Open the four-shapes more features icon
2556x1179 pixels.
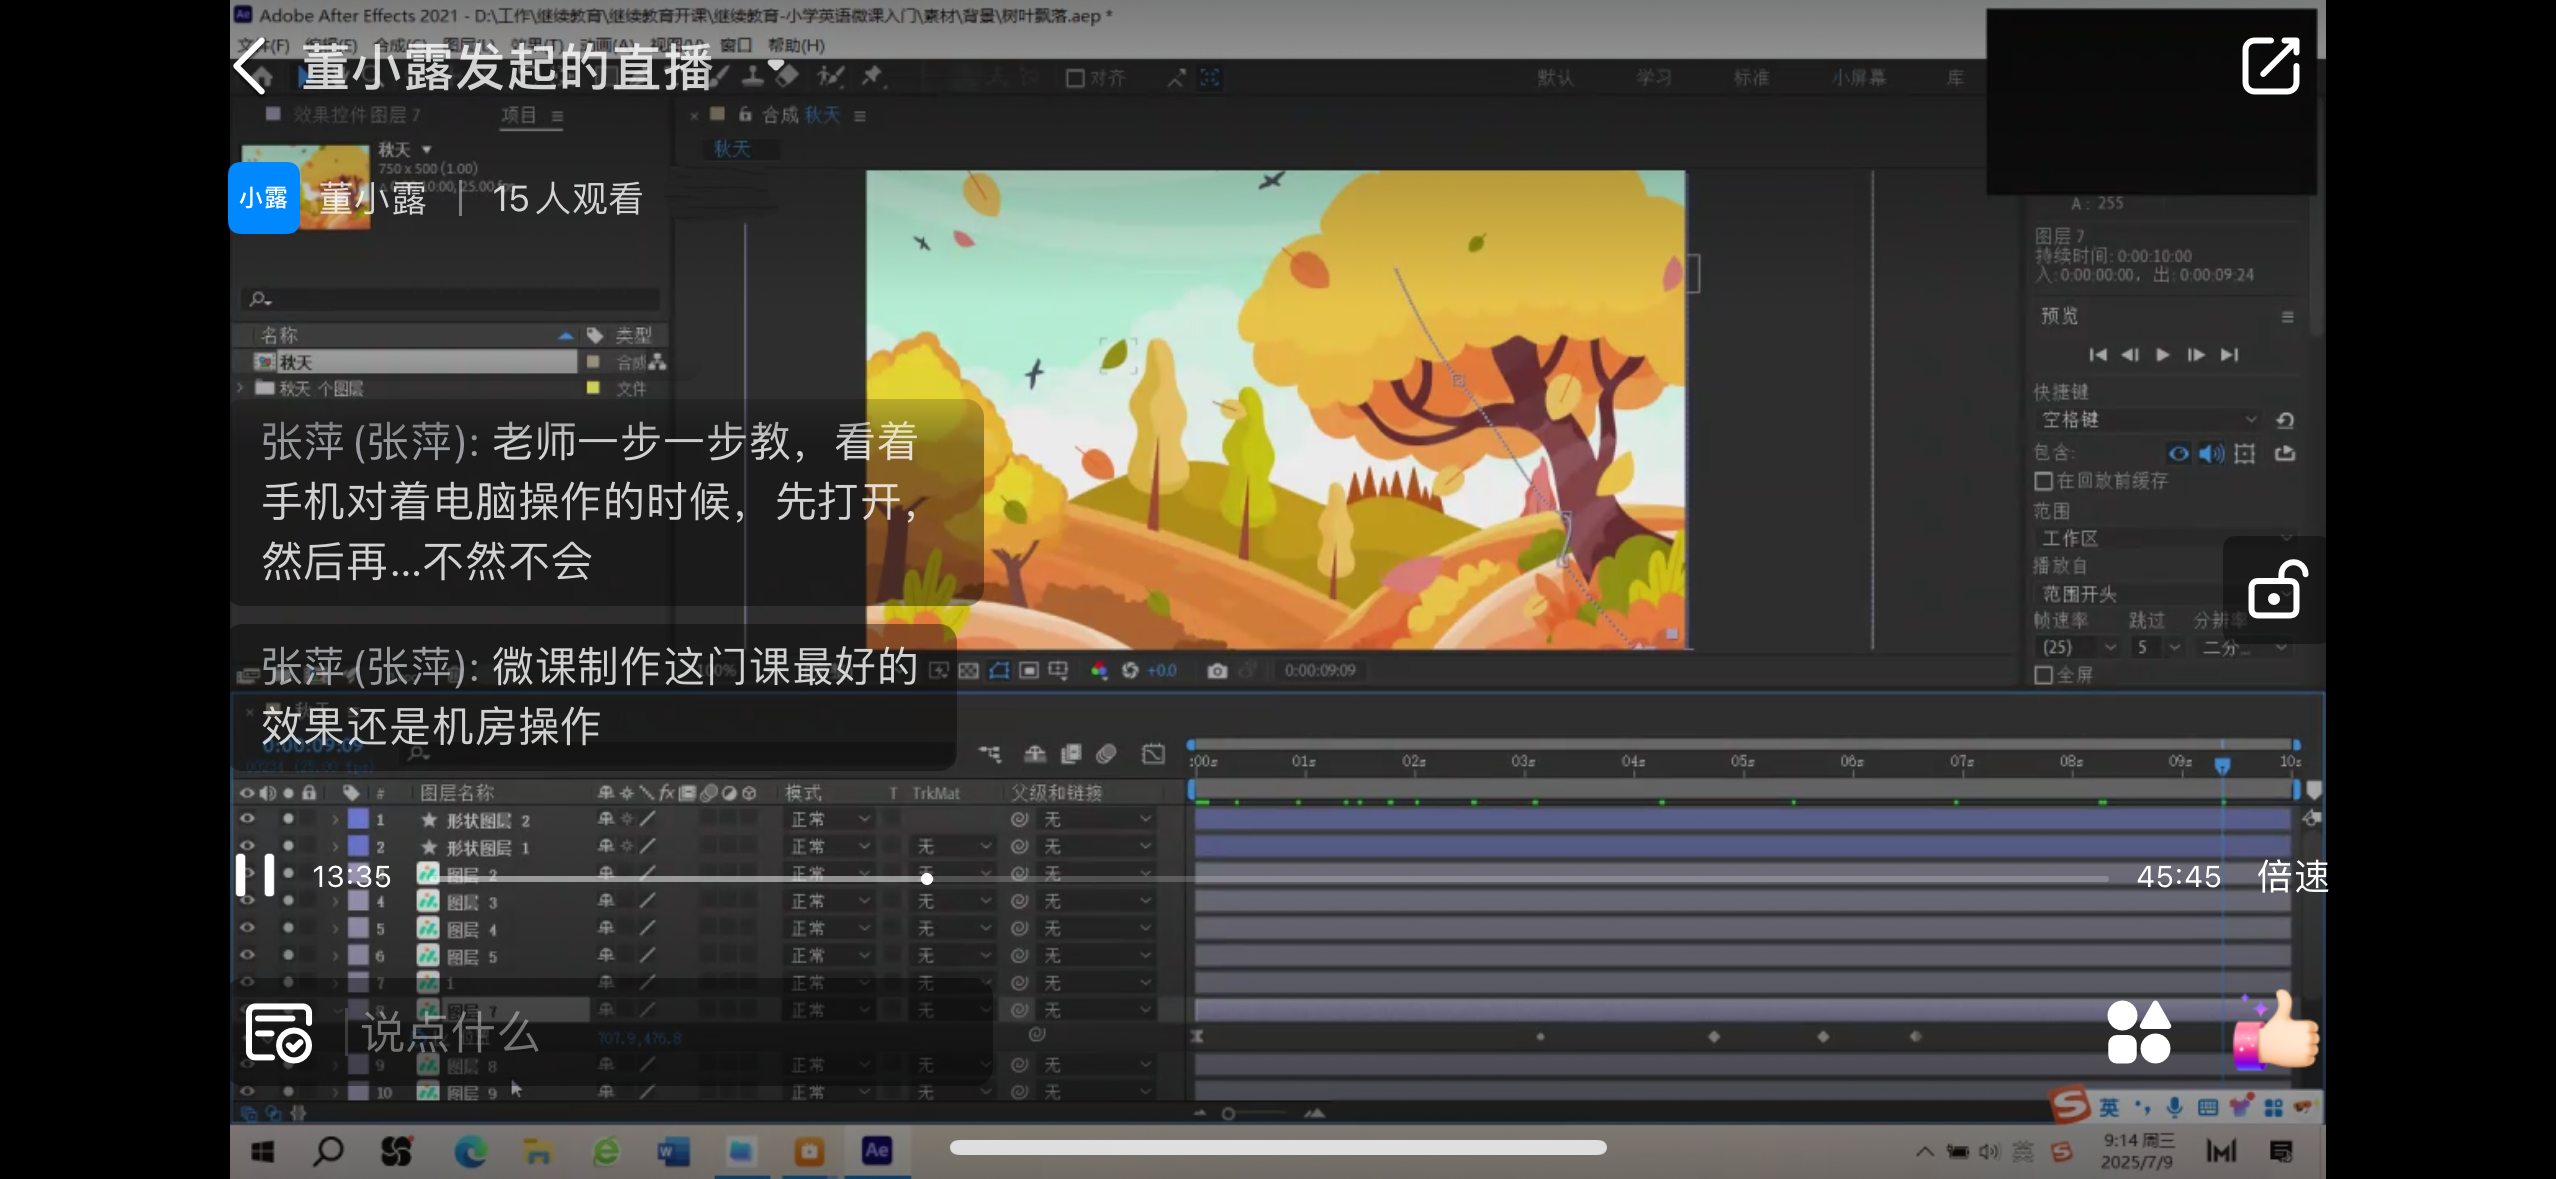(2139, 1032)
